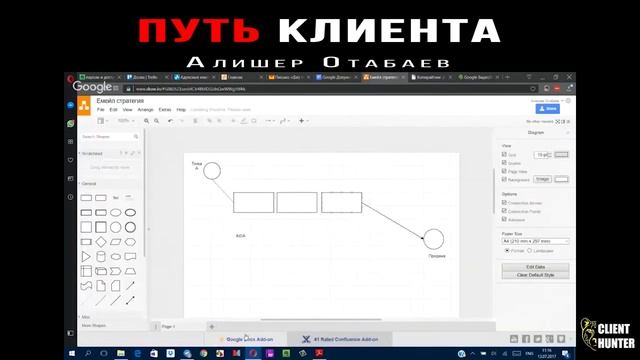Collapse the Scratchpad section
Viewport: 640px width, 360px height.
pyautogui.click(x=91, y=153)
